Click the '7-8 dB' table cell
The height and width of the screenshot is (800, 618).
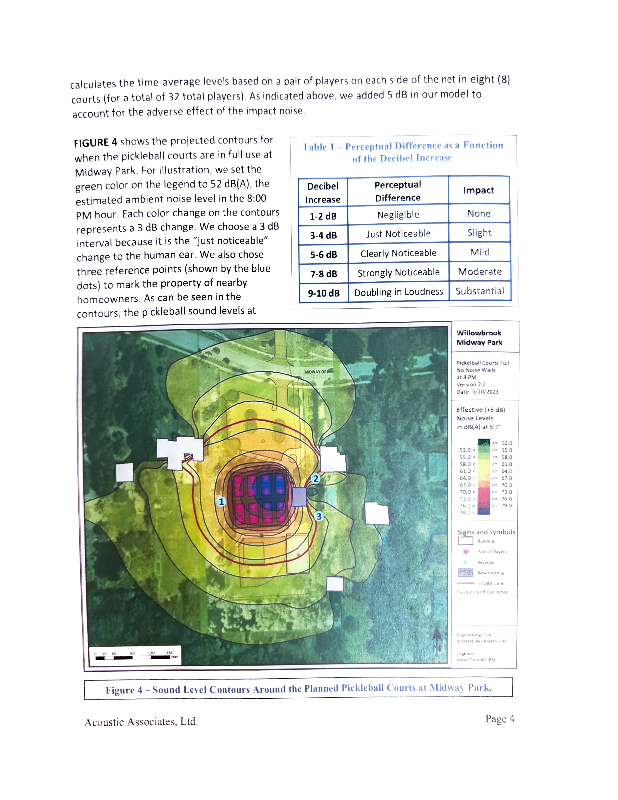[x=324, y=273]
